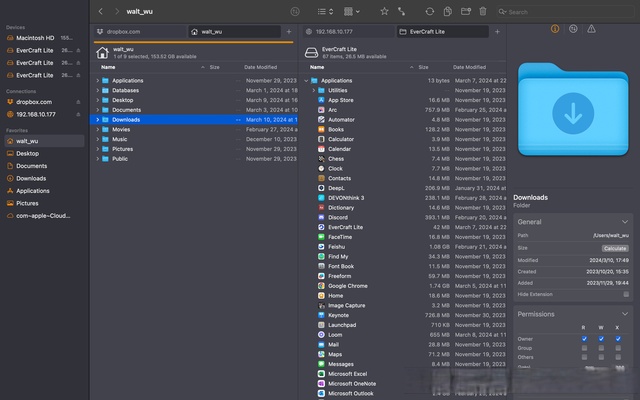Toggle the Hide Extension checkbox
640x400 pixels.
626,294
